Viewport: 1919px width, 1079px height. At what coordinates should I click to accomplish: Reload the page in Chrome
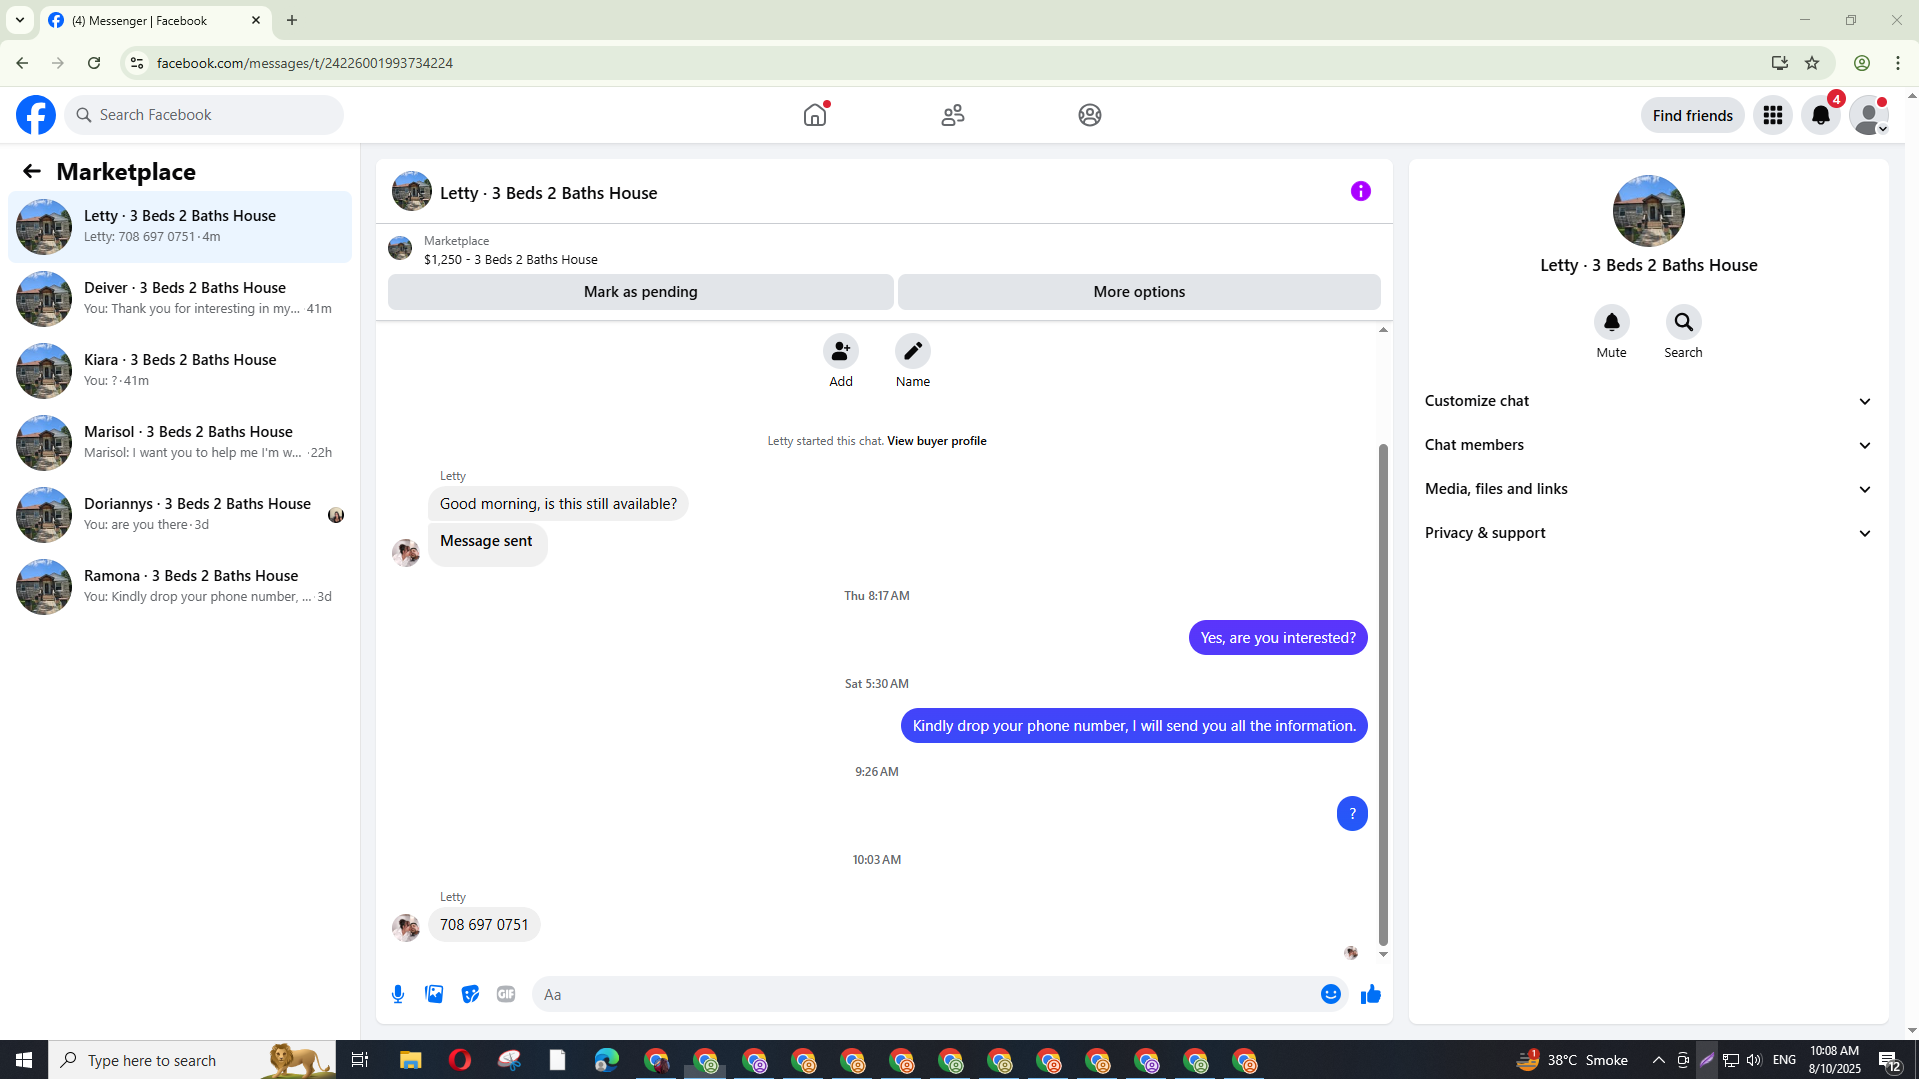(94, 63)
